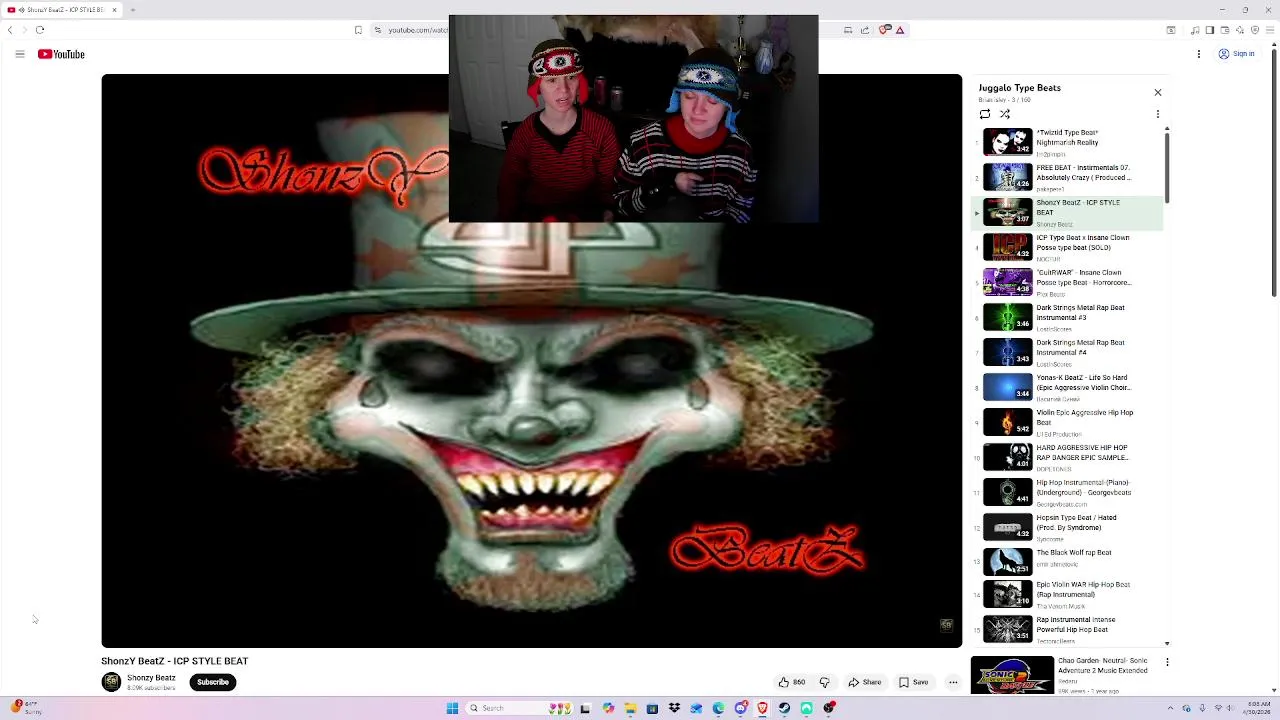The width and height of the screenshot is (1280, 720).
Task: Save the video to a playlist
Action: click(914, 682)
